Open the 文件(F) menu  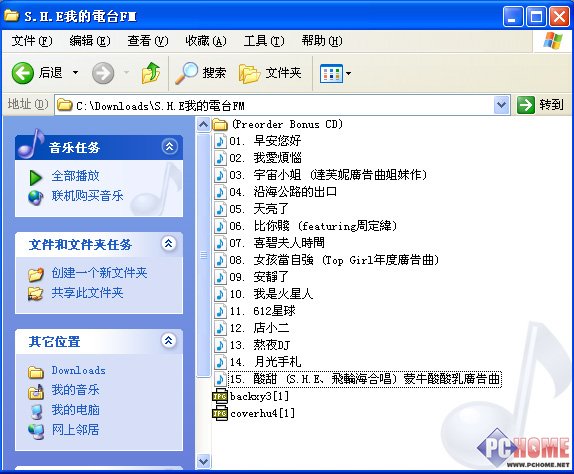point(32,40)
